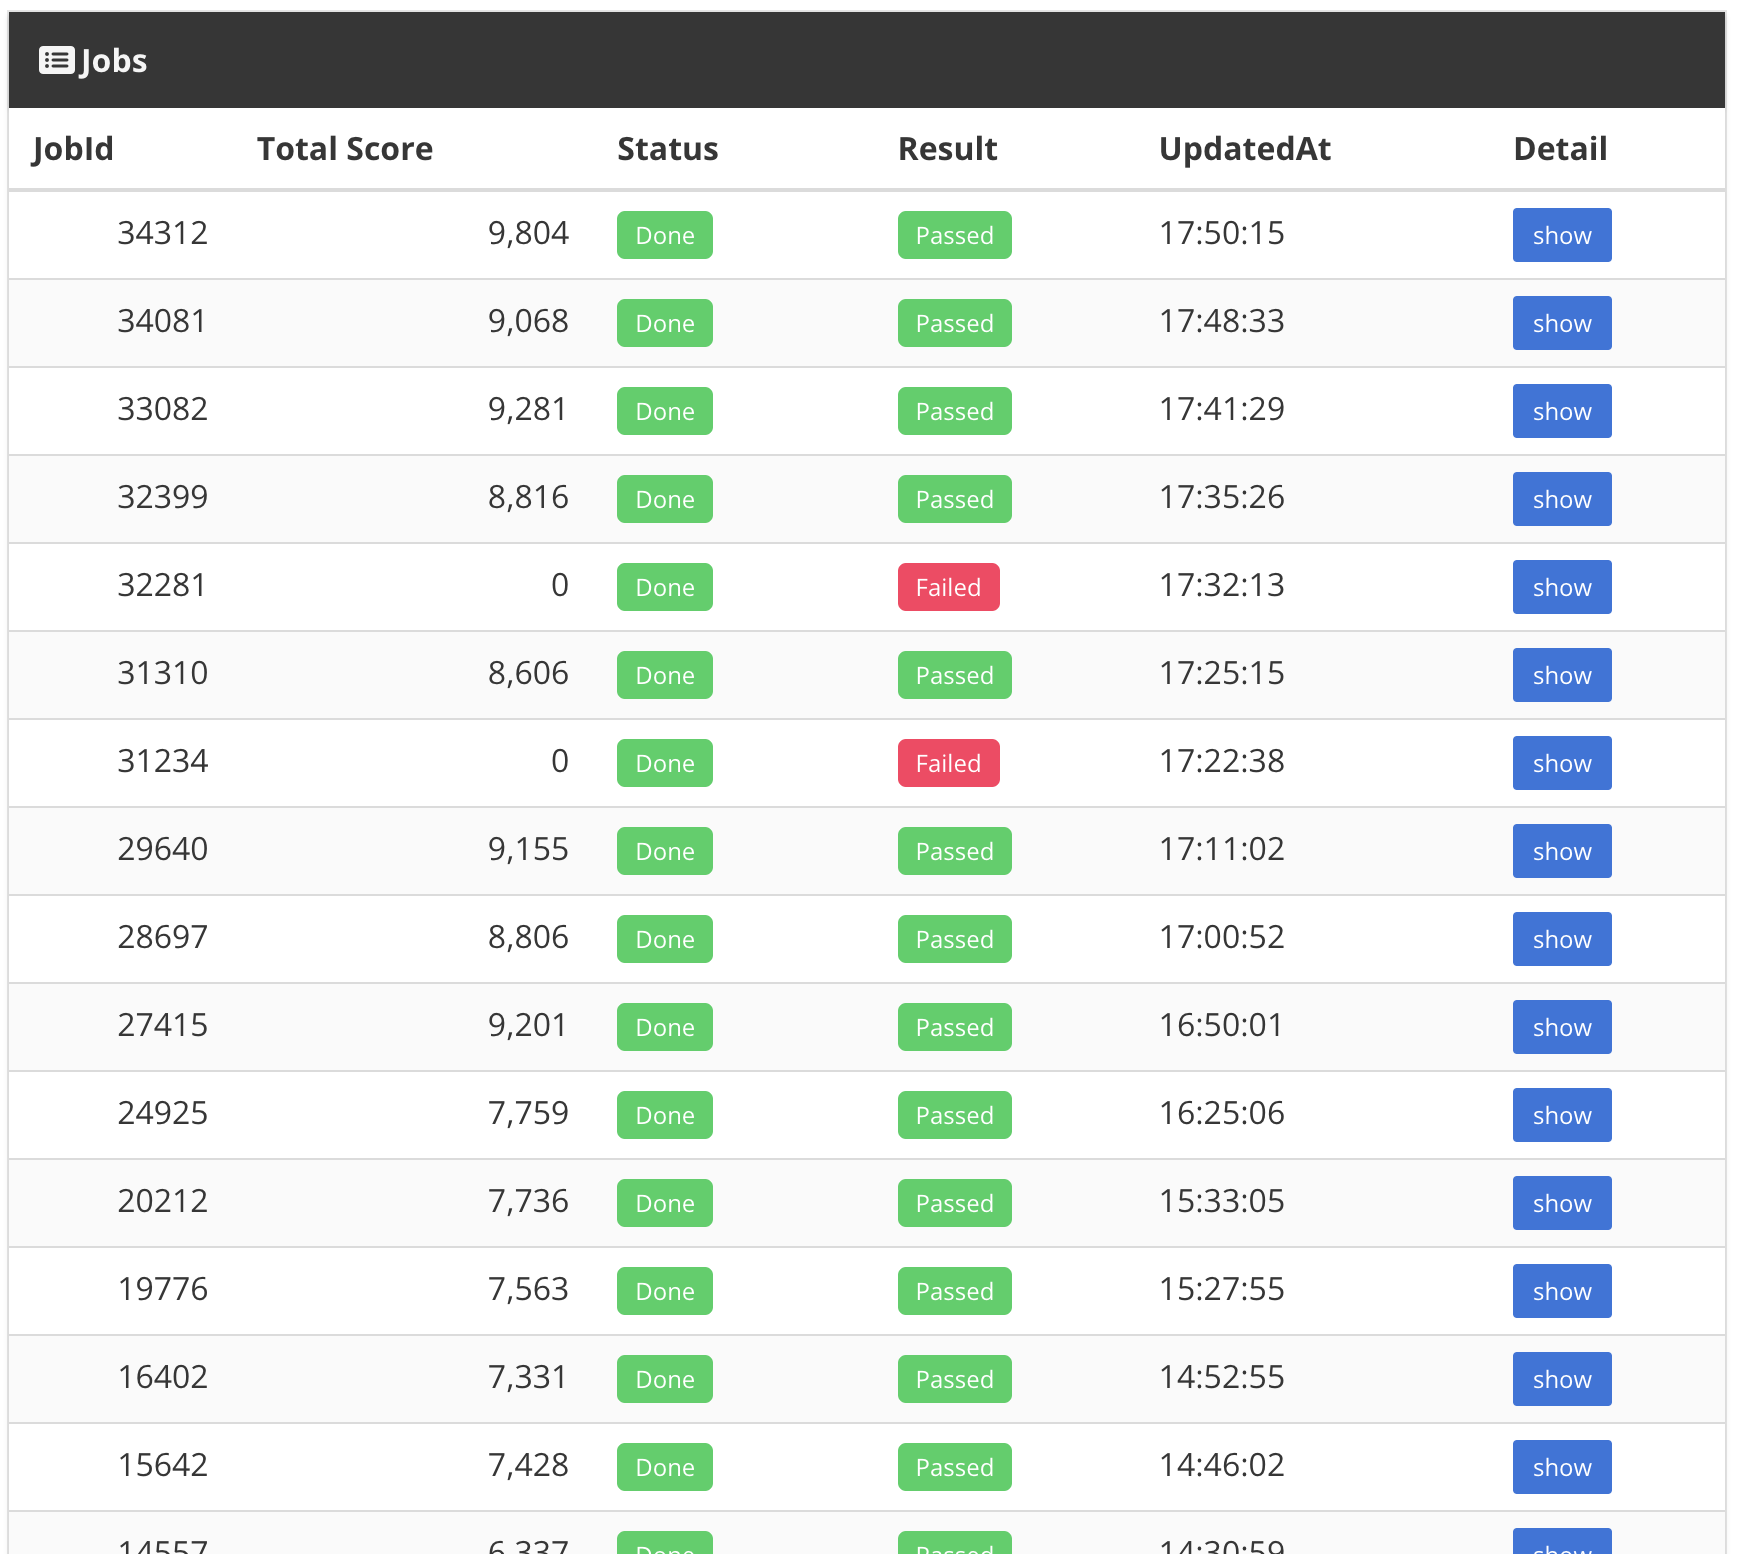Screen dimensions: 1738x1554
Task: Click the Failed badge for job 31234
Action: (949, 763)
